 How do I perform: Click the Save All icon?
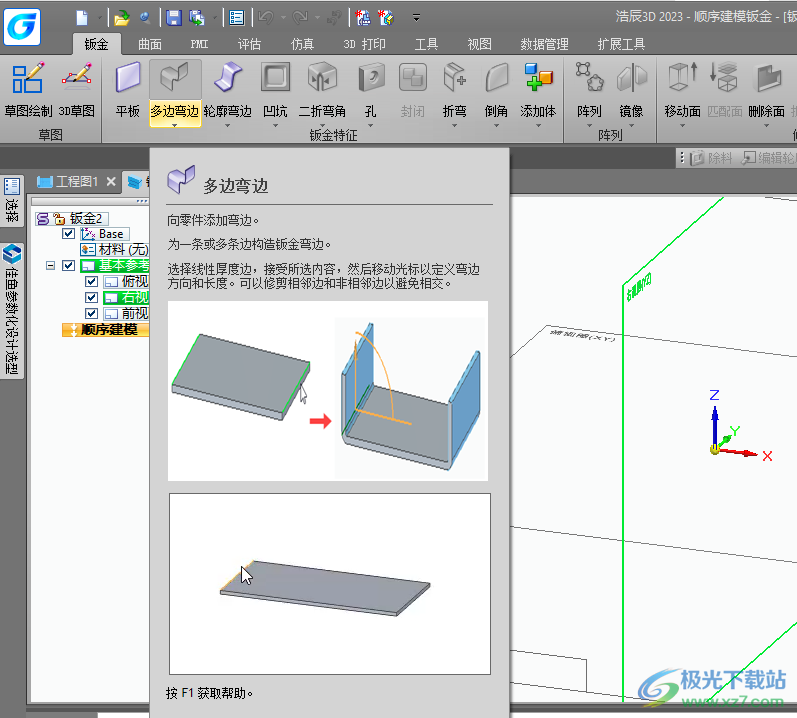click(x=197, y=18)
